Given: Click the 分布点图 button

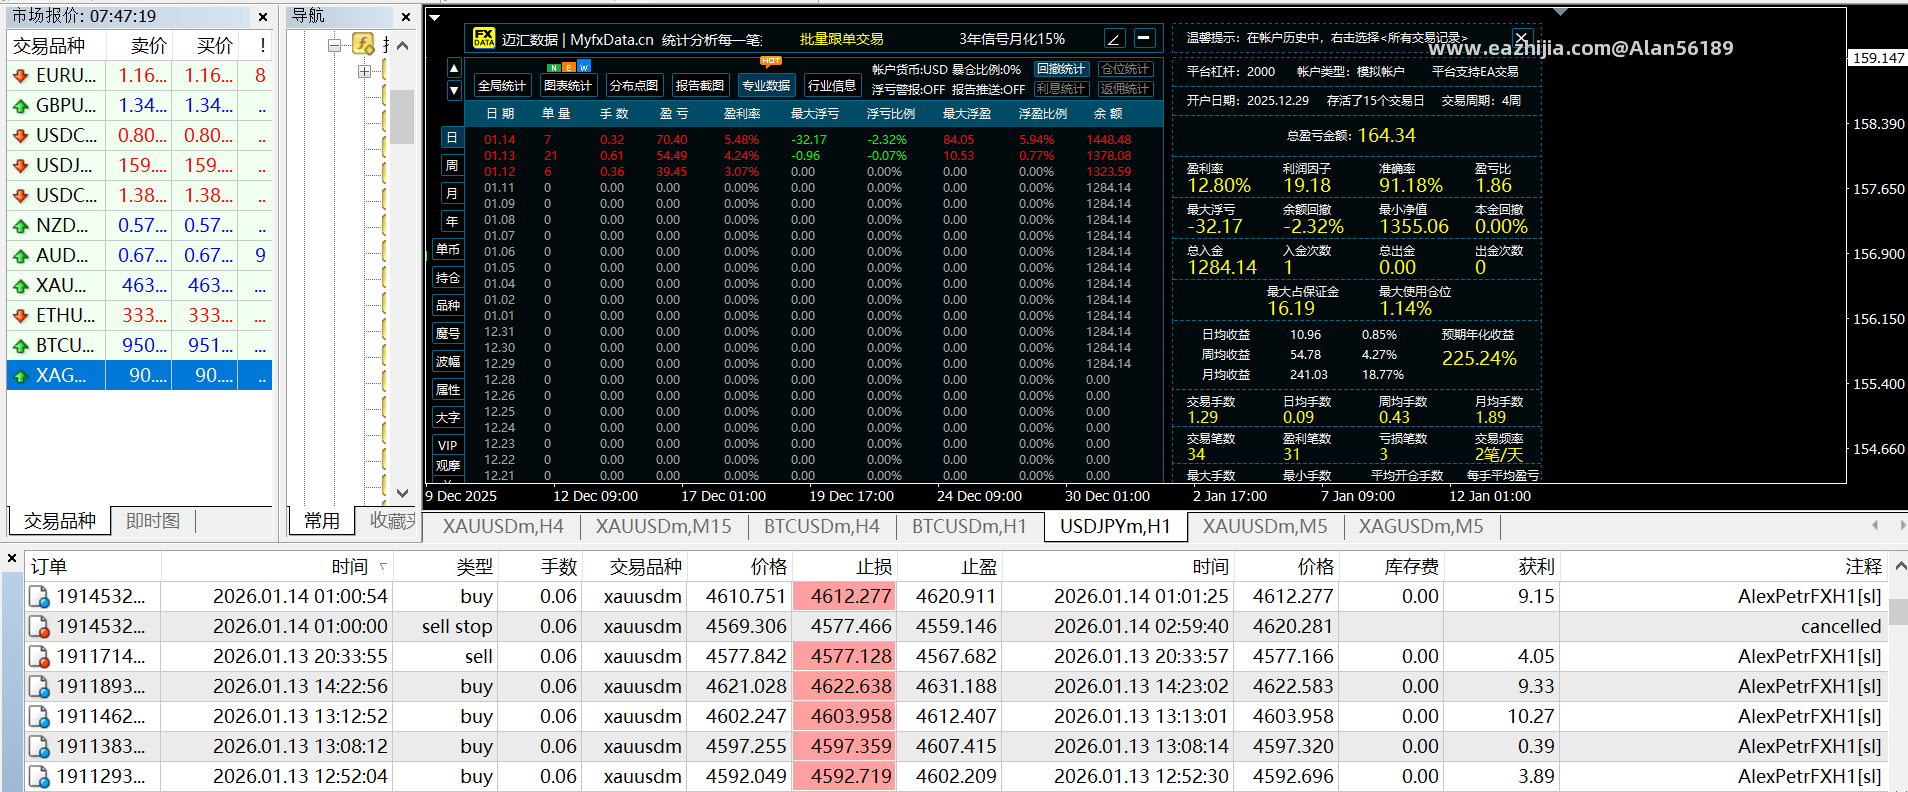Looking at the screenshot, I should pyautogui.click(x=634, y=86).
